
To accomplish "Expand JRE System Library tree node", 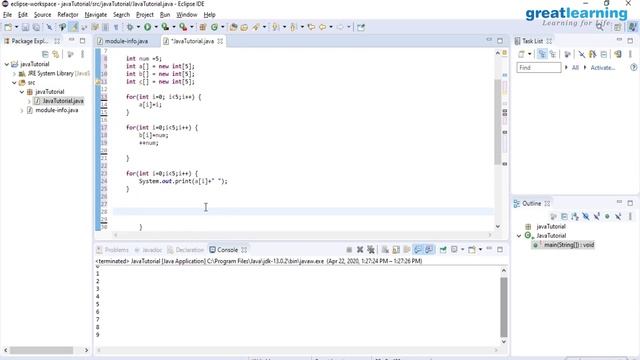I will [14, 74].
